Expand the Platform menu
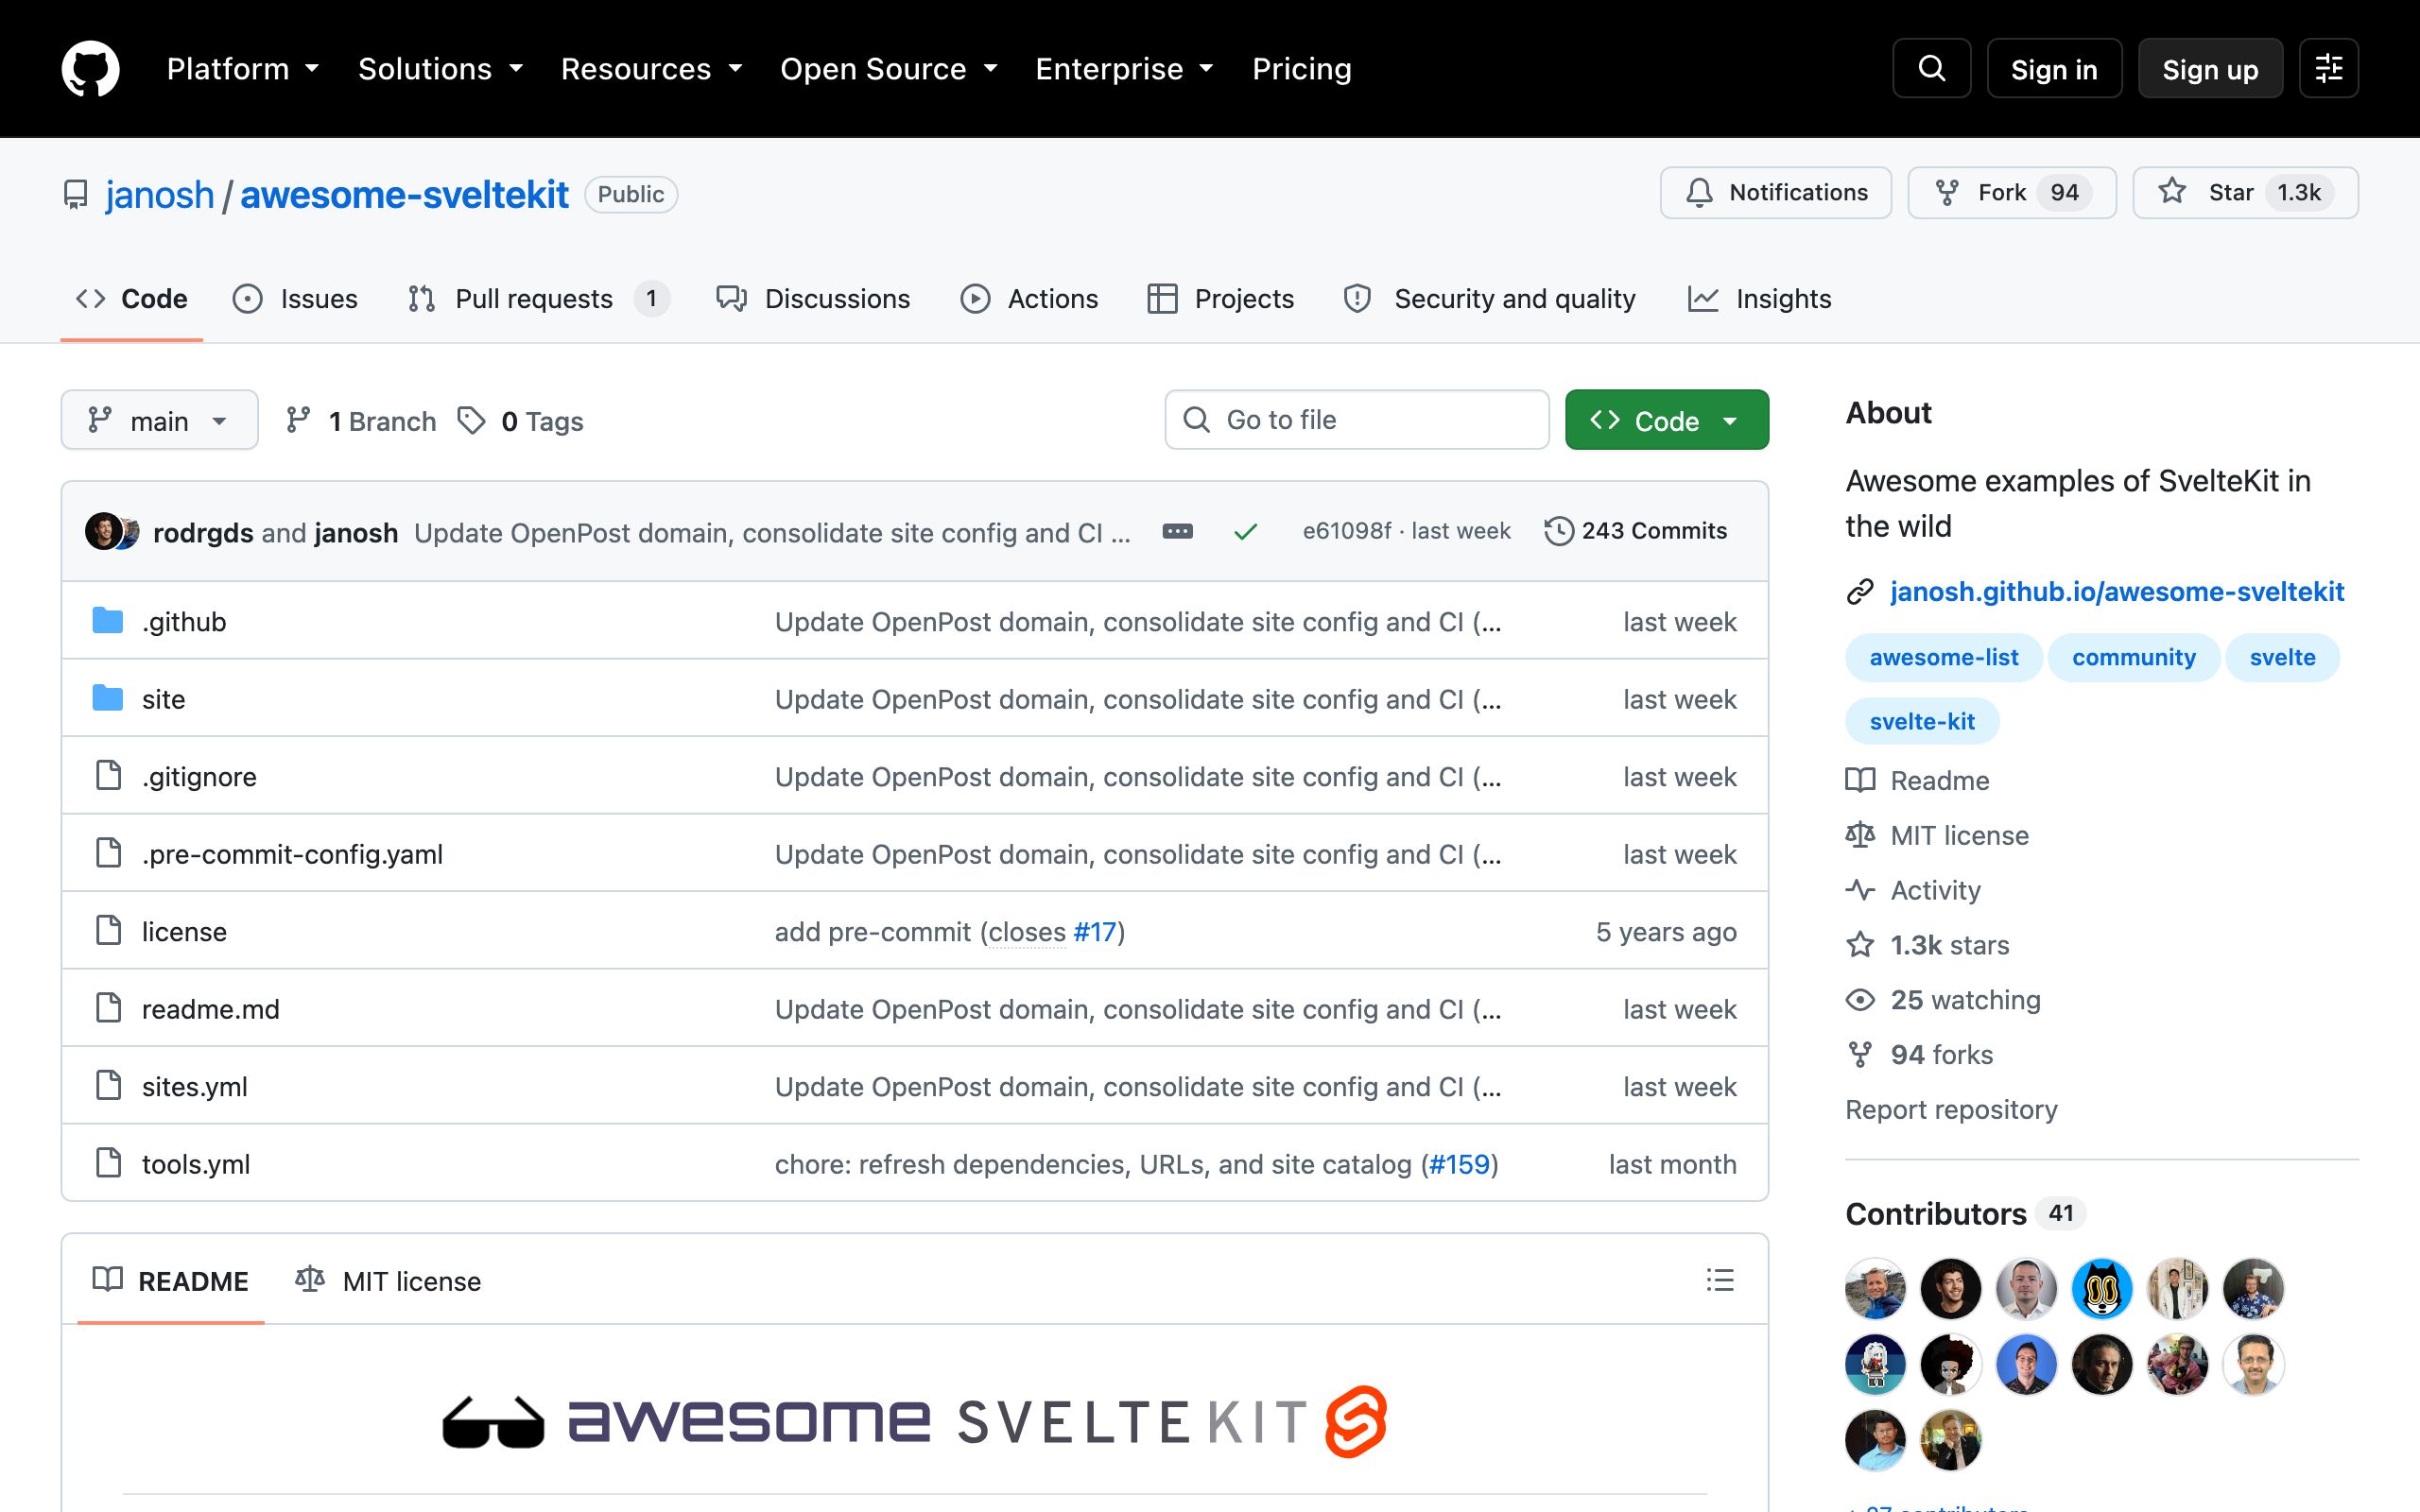Image resolution: width=2420 pixels, height=1512 pixels. point(243,69)
